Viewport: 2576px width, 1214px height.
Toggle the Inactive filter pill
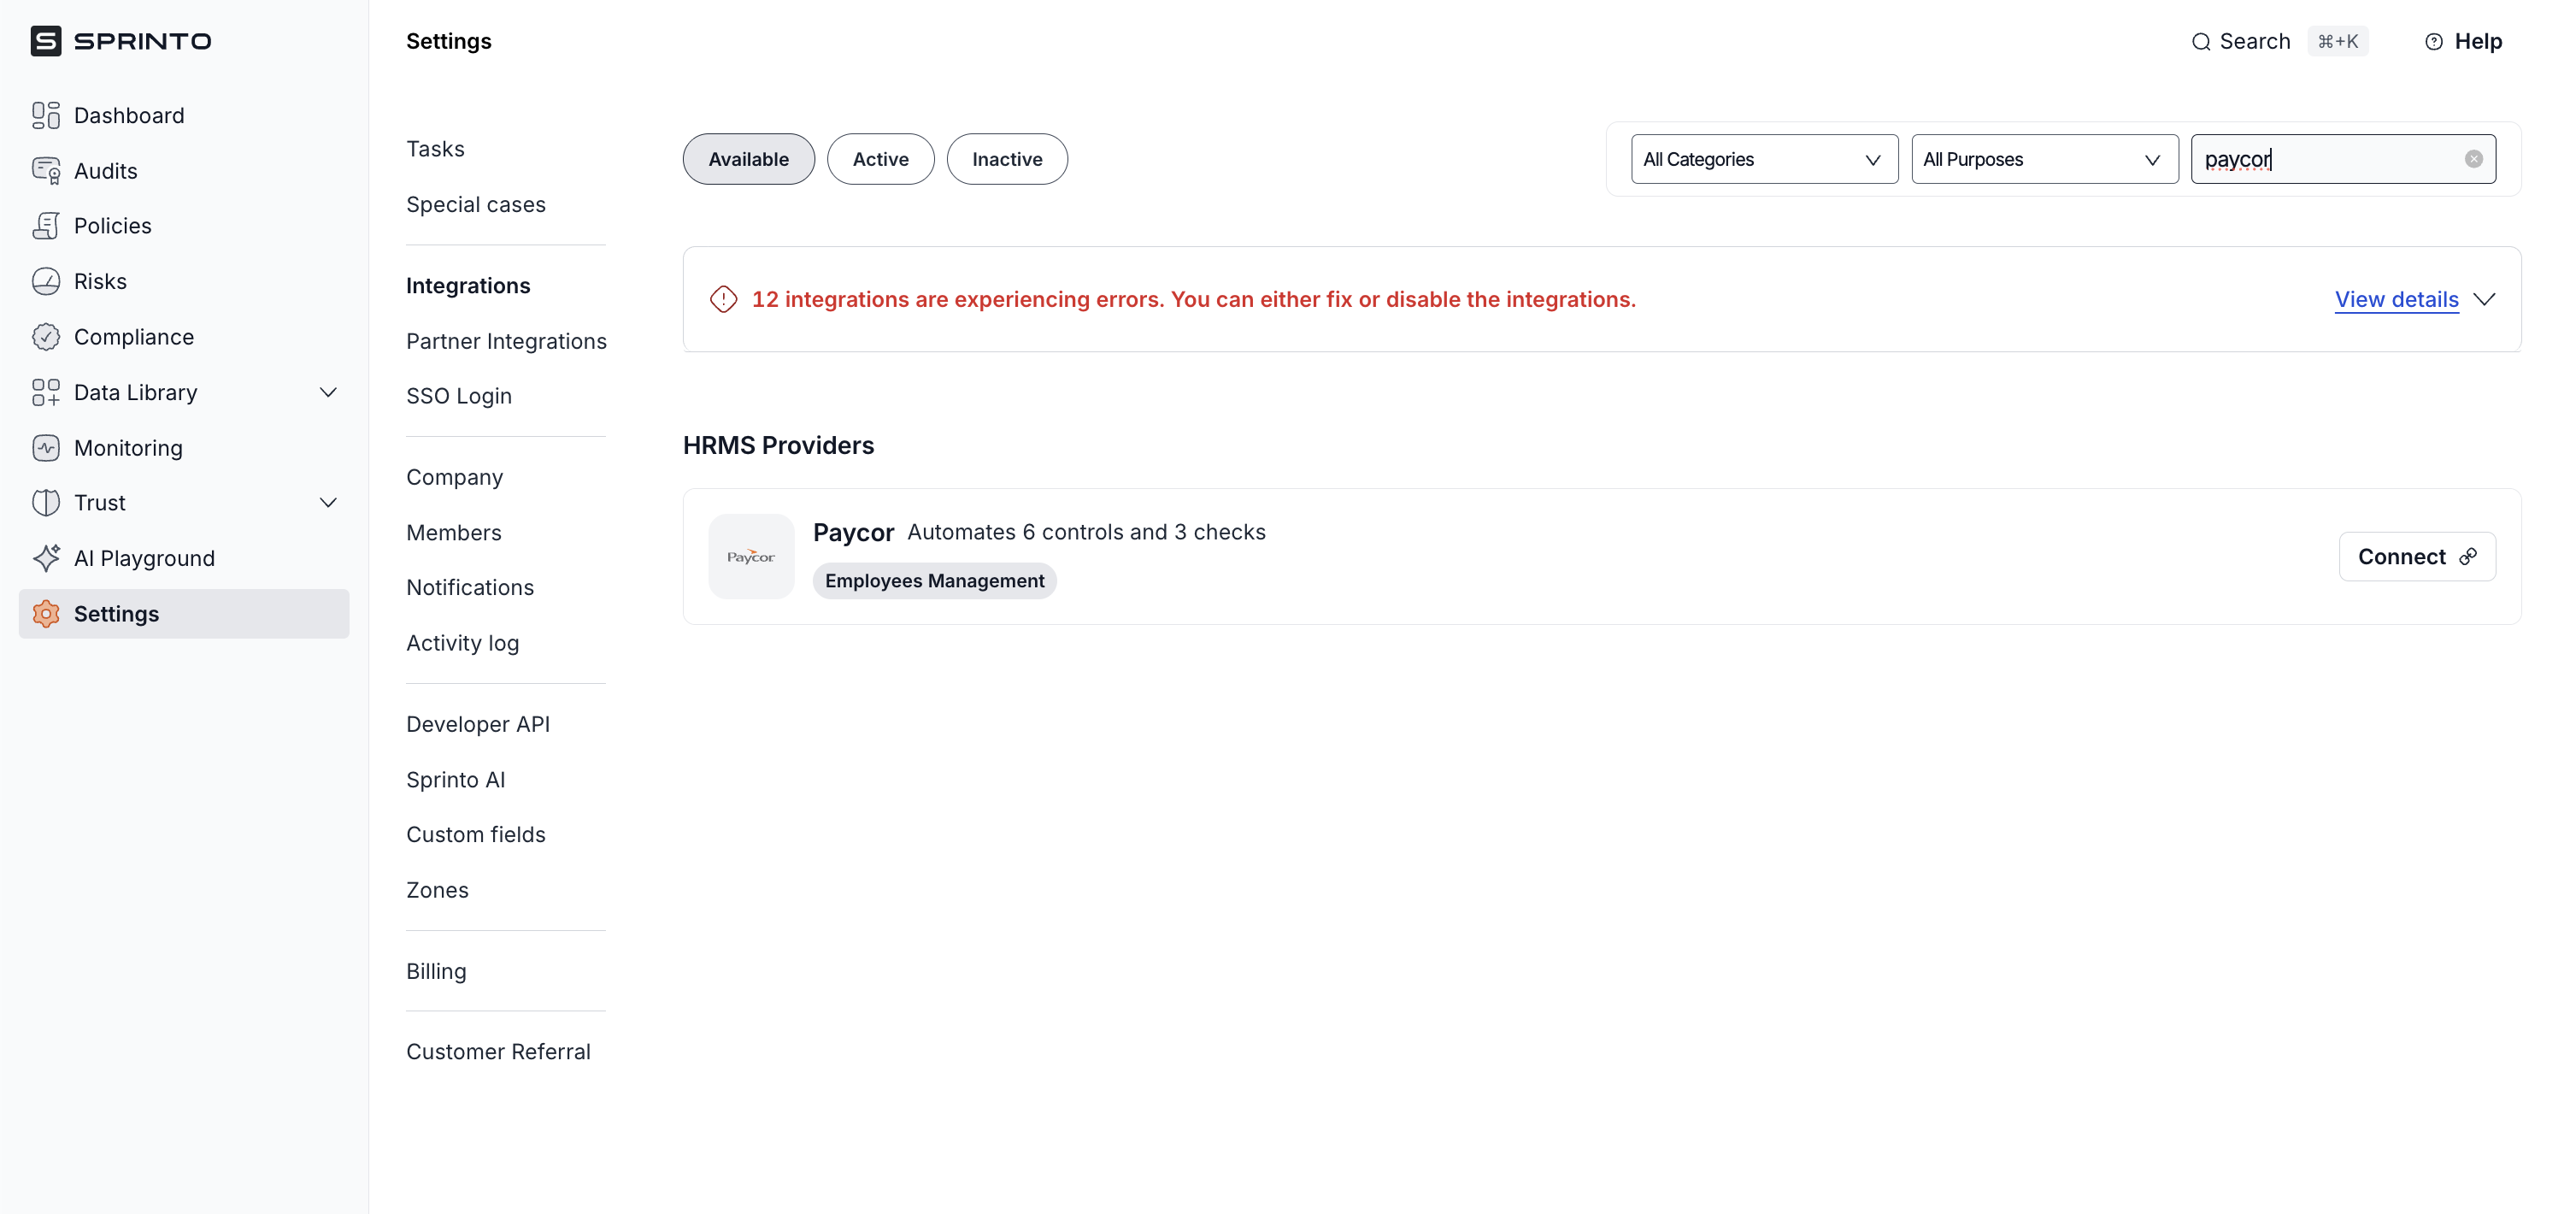1006,159
